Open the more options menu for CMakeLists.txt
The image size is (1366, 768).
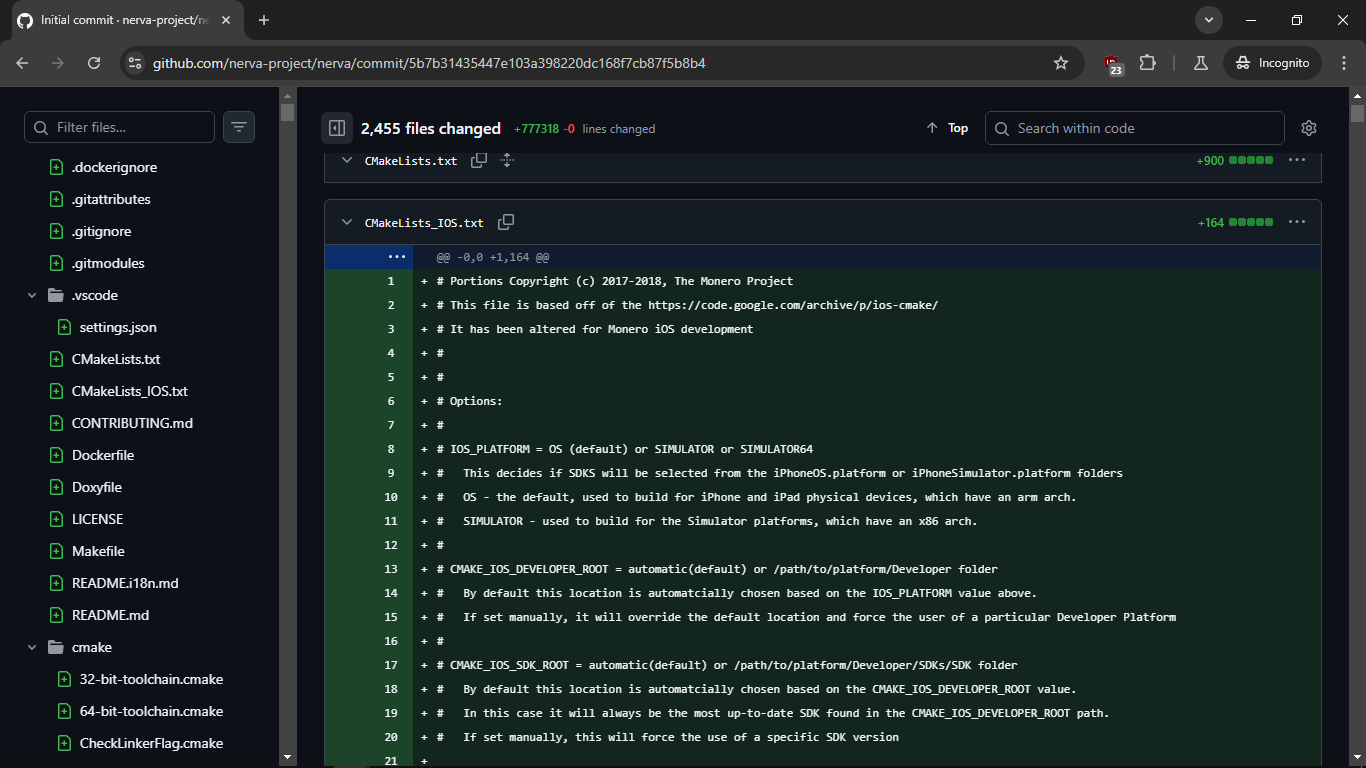pyautogui.click(x=1297, y=160)
